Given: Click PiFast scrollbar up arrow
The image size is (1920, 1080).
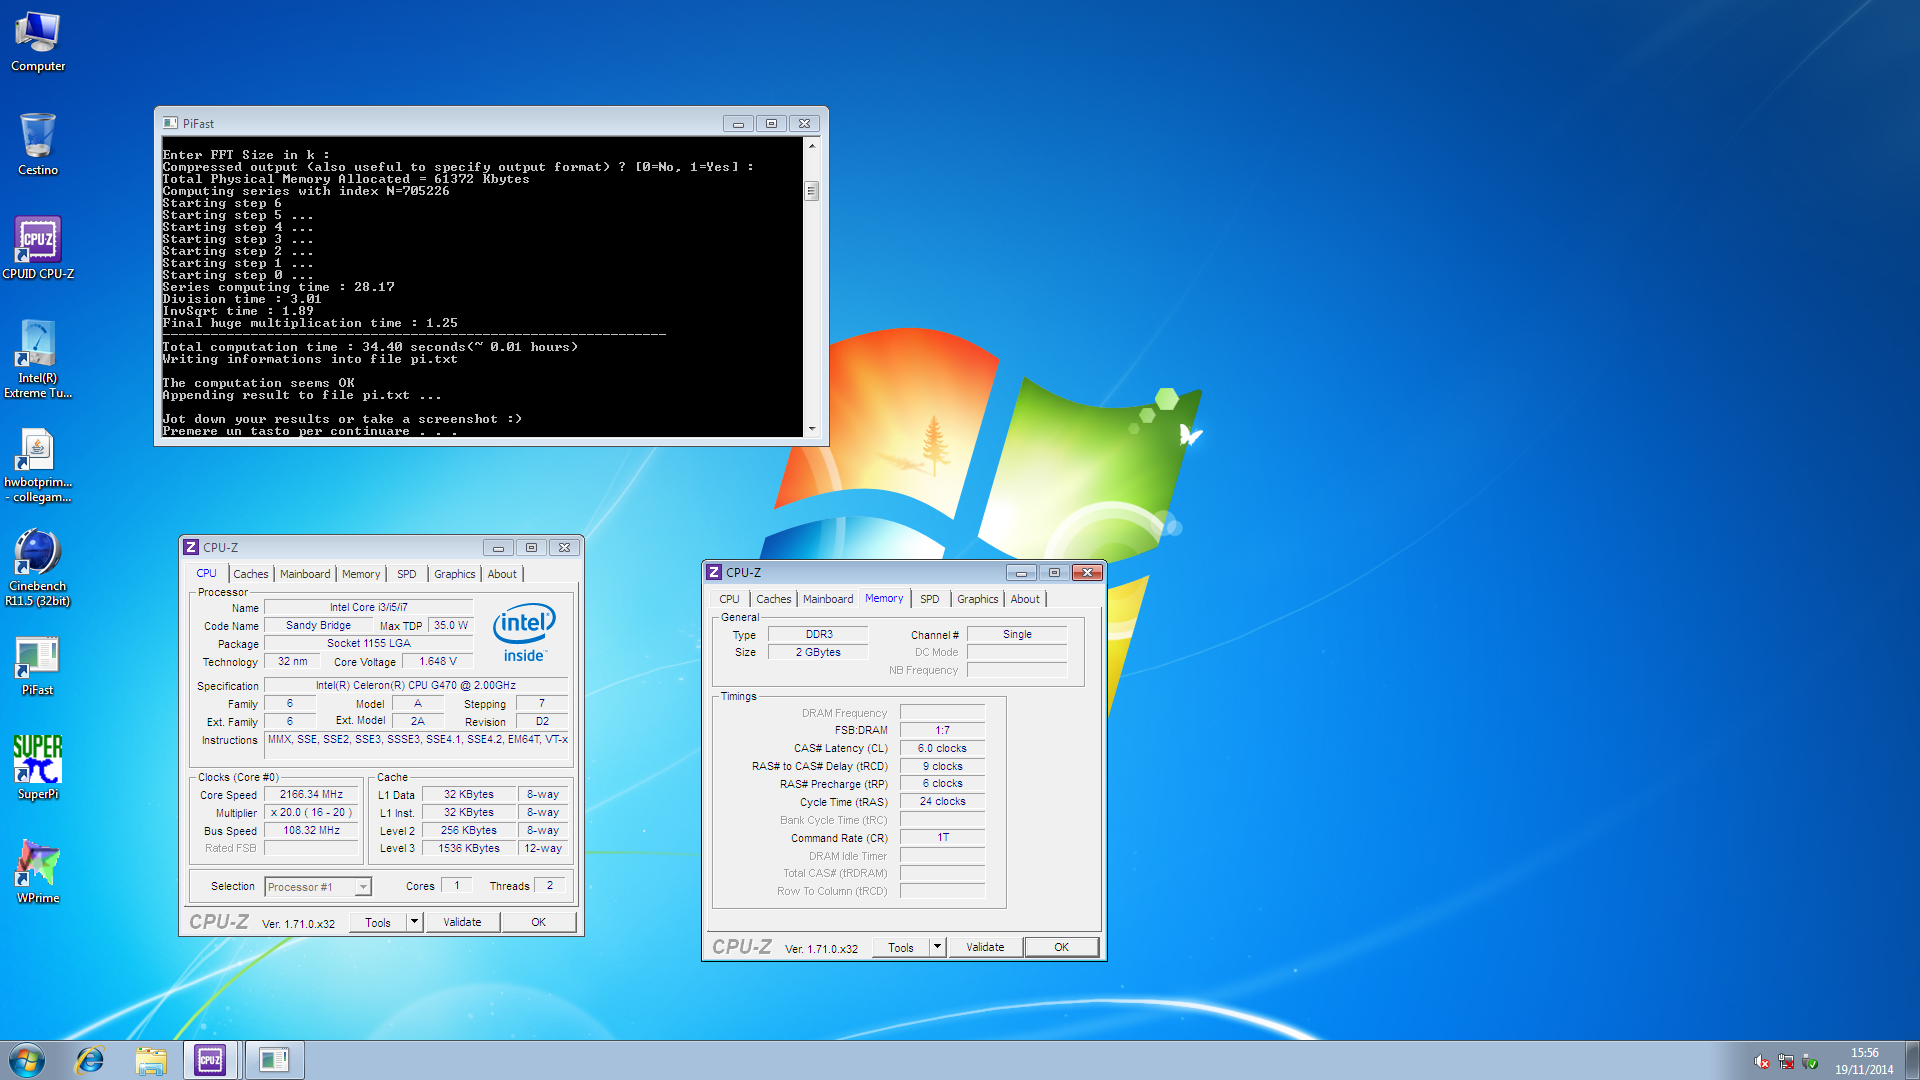Looking at the screenshot, I should 812,146.
